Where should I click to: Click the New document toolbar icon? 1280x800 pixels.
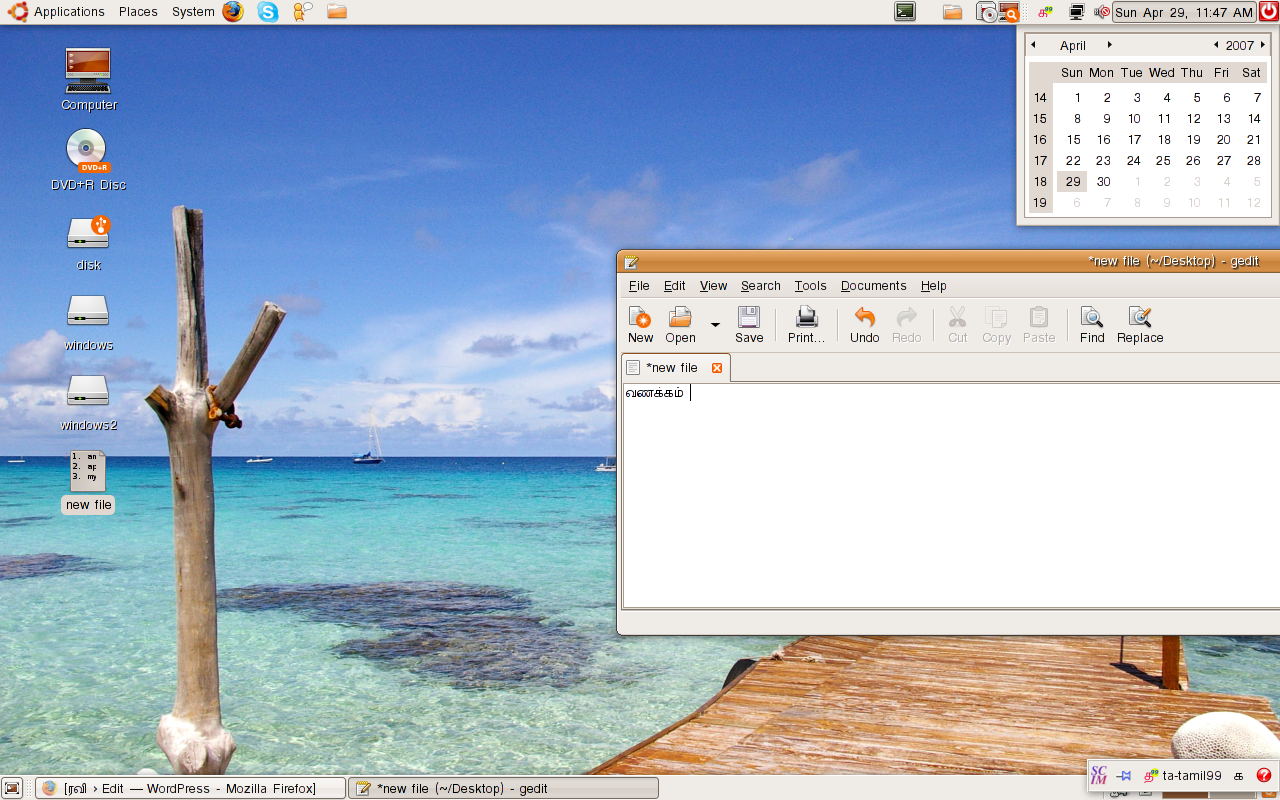pyautogui.click(x=640, y=324)
